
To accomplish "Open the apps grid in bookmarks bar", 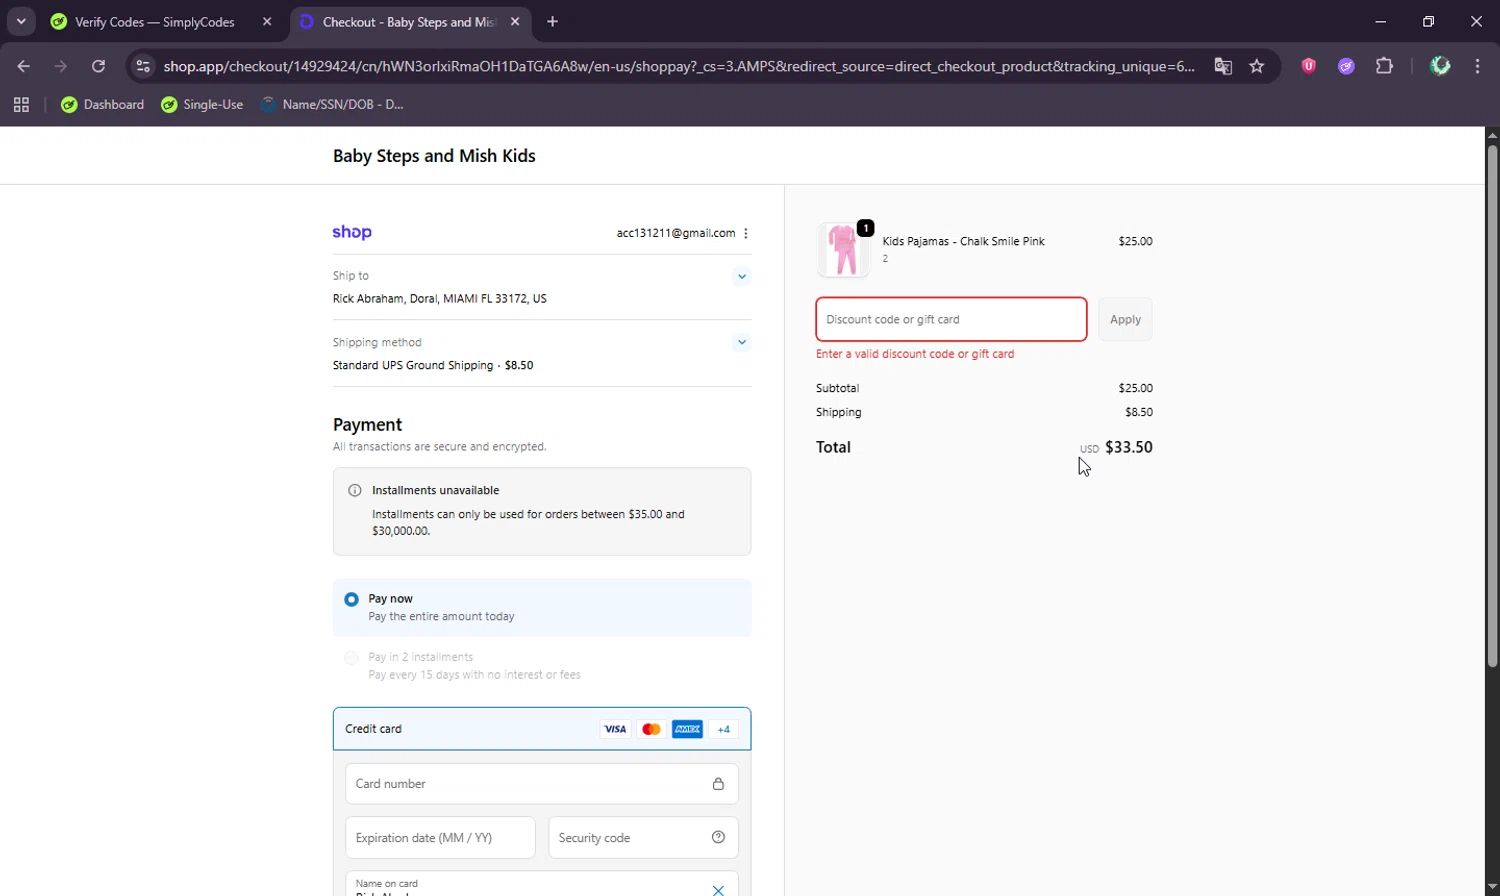I will coord(21,104).
